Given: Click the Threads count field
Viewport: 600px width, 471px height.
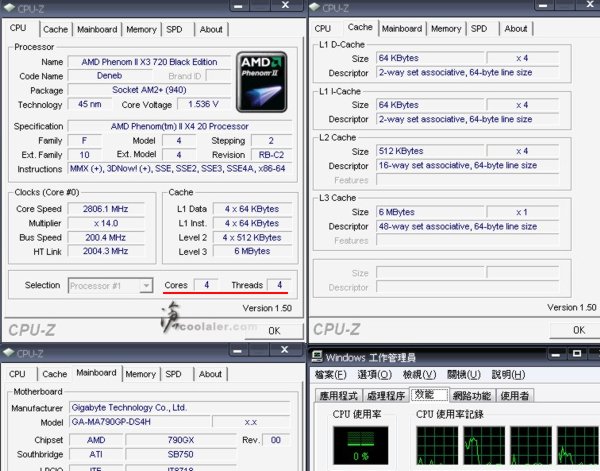Looking at the screenshot, I should click(279, 285).
